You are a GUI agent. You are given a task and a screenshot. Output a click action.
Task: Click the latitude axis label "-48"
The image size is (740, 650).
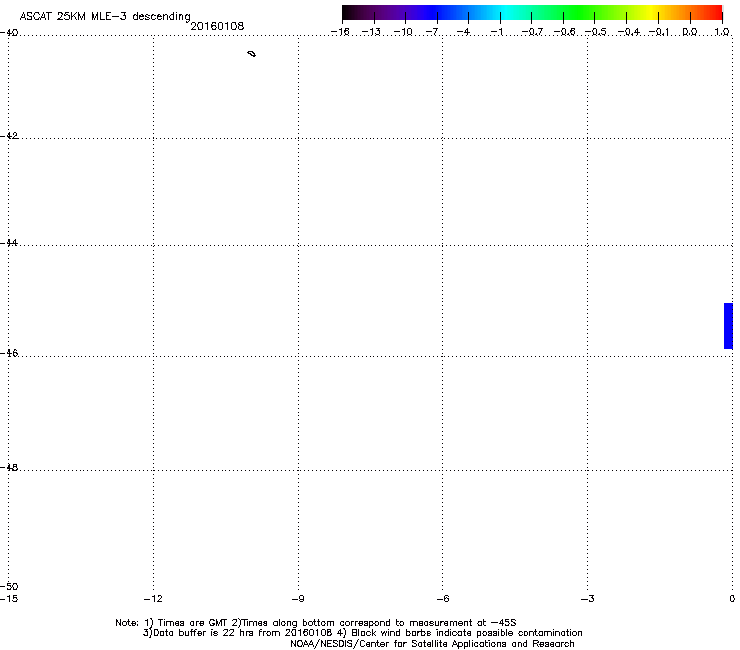[9, 467]
